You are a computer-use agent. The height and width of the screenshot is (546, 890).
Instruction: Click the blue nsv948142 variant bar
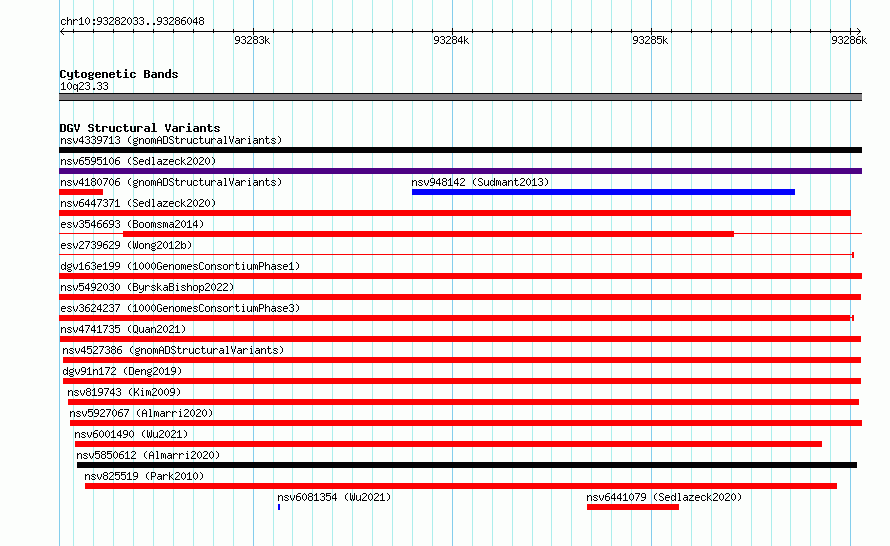click(x=603, y=192)
